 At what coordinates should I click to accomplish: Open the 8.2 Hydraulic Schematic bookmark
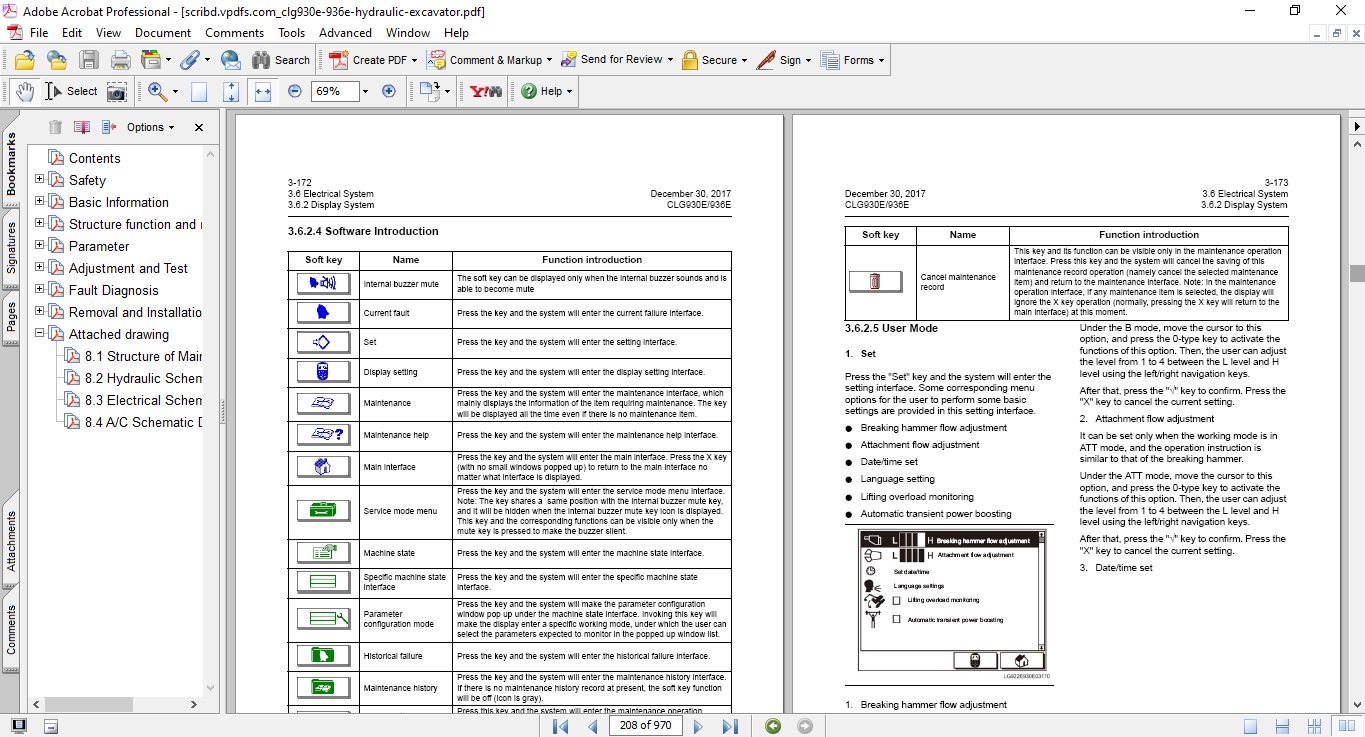(143, 378)
